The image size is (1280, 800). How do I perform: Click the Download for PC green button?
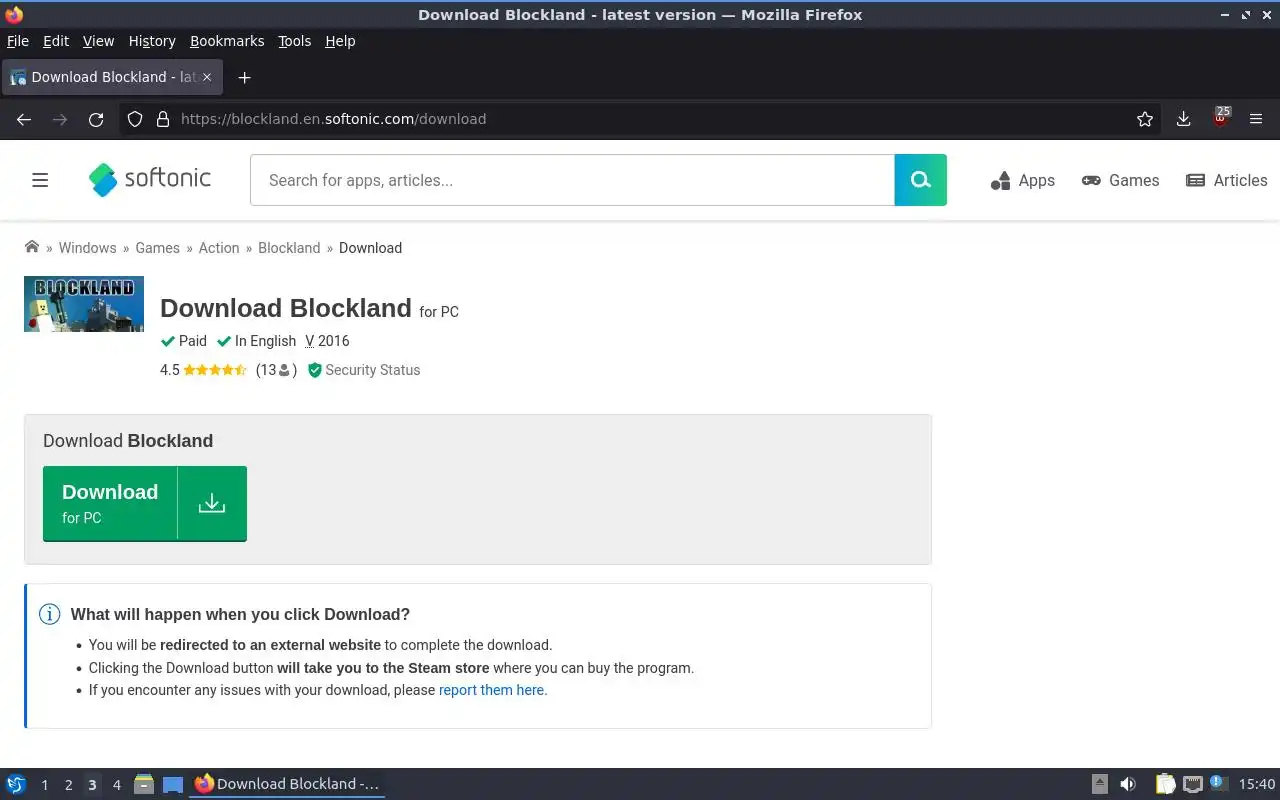[145, 503]
